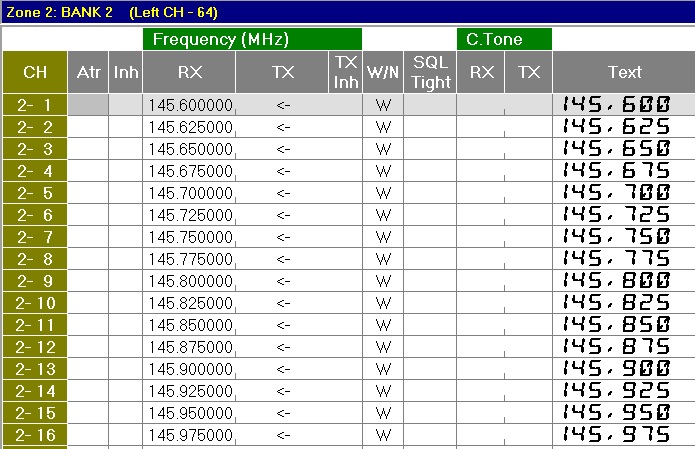
Task: Click the CH column header
Action: (x=35, y=72)
